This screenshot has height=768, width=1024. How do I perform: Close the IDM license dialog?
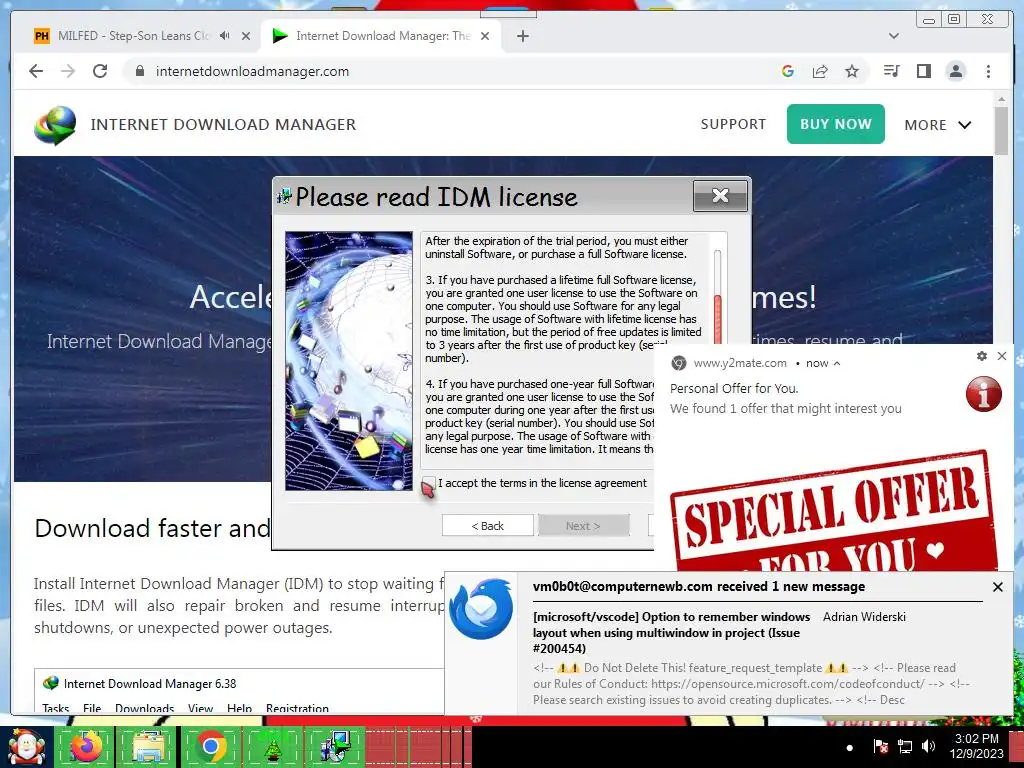point(720,195)
